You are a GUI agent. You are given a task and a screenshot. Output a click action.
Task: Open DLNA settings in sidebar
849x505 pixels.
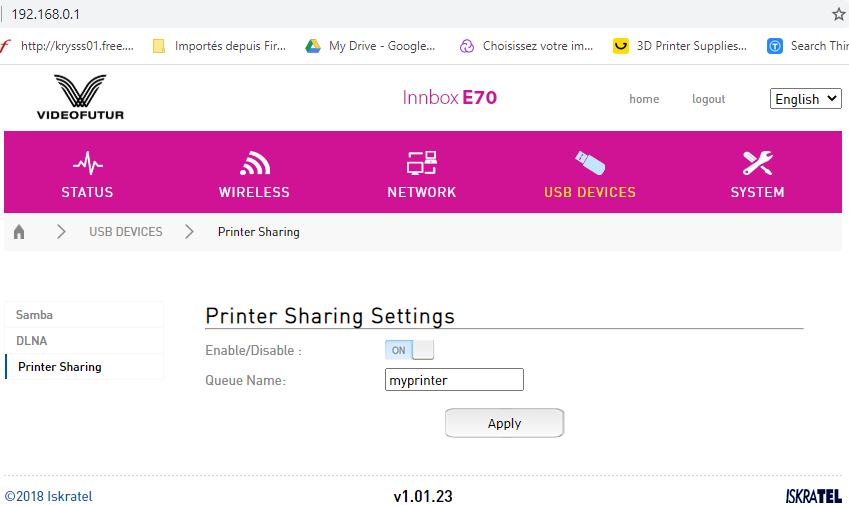point(32,341)
